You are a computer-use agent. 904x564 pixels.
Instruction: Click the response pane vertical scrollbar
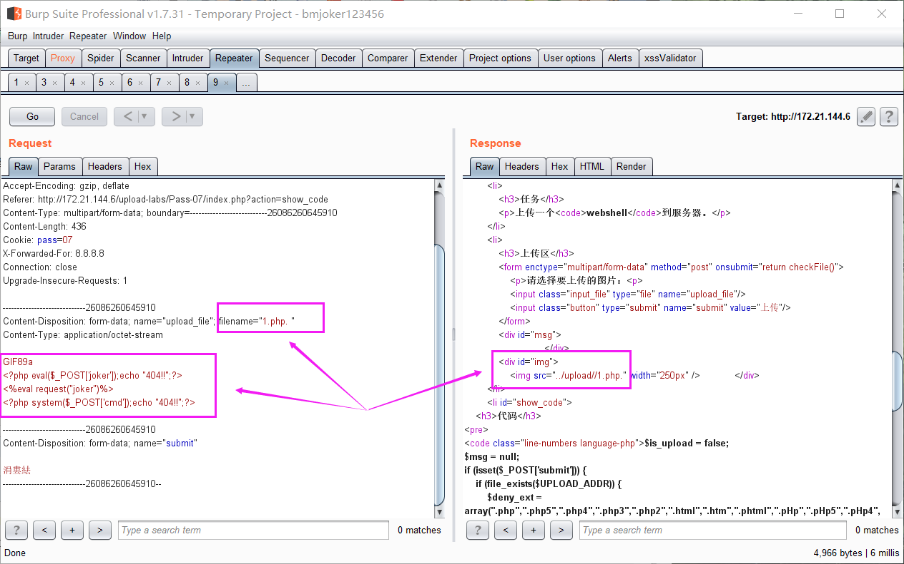point(897,348)
